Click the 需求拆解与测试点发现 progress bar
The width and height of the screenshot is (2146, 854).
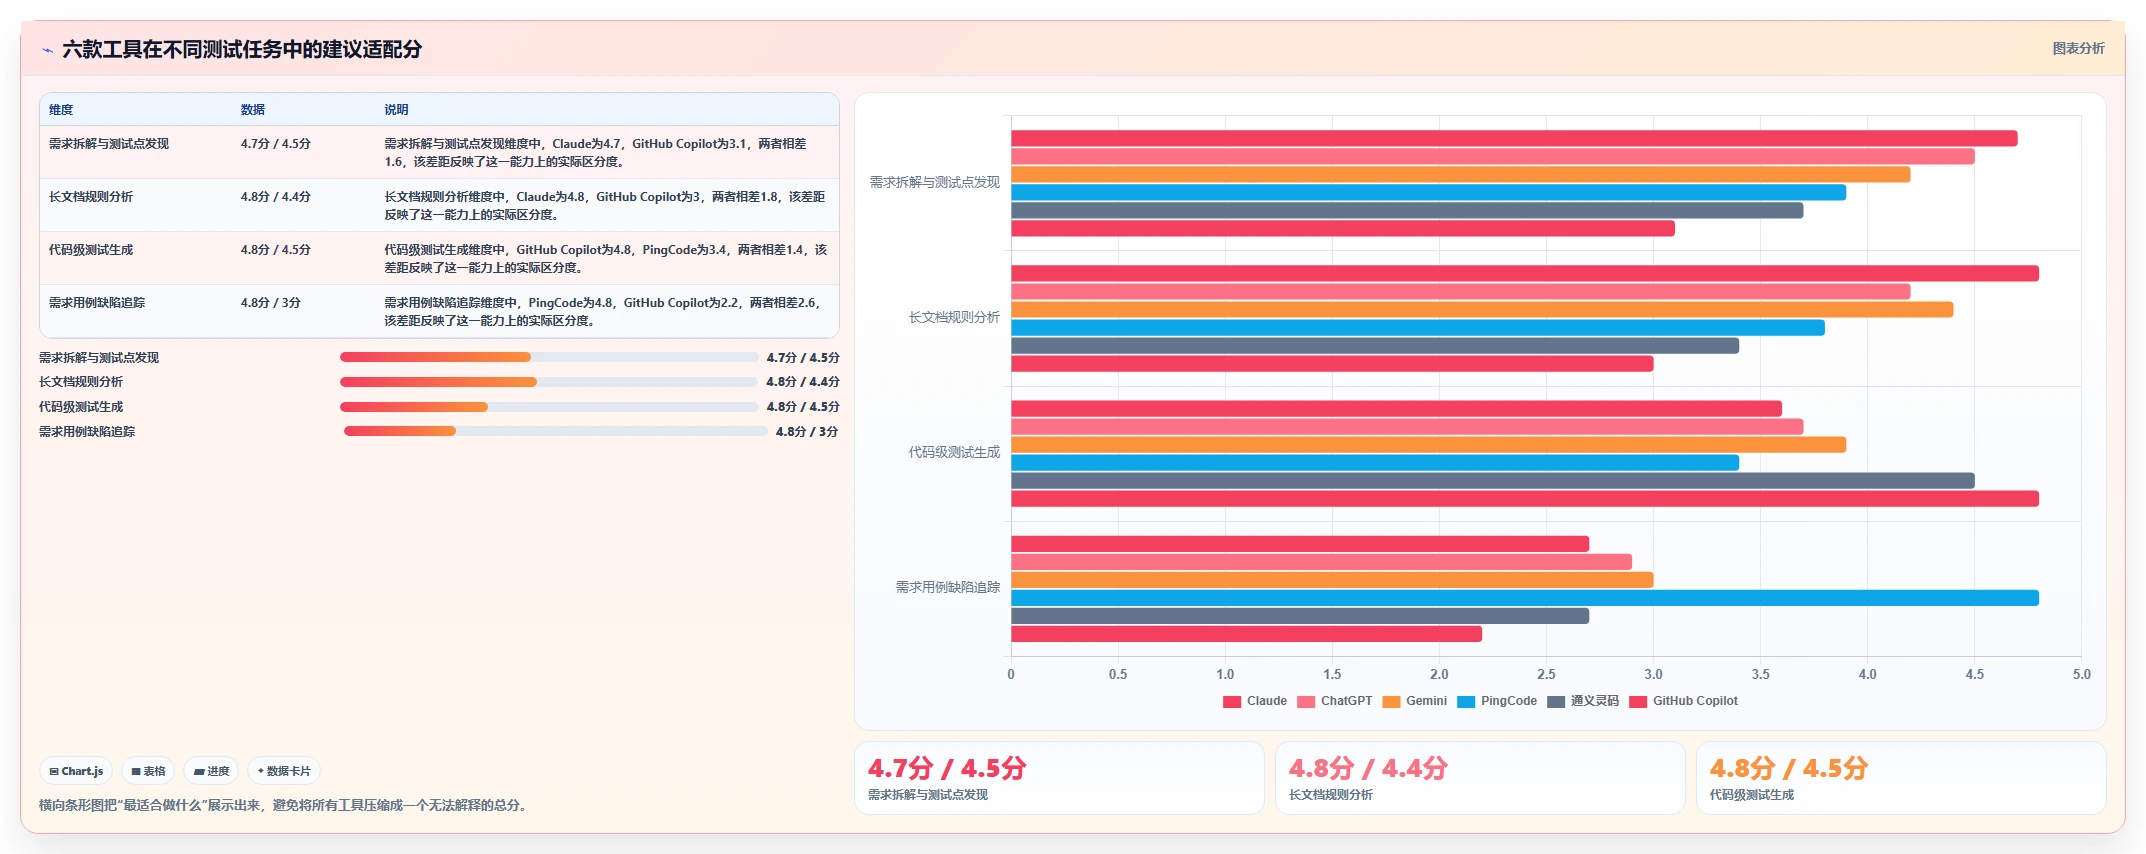click(x=549, y=357)
